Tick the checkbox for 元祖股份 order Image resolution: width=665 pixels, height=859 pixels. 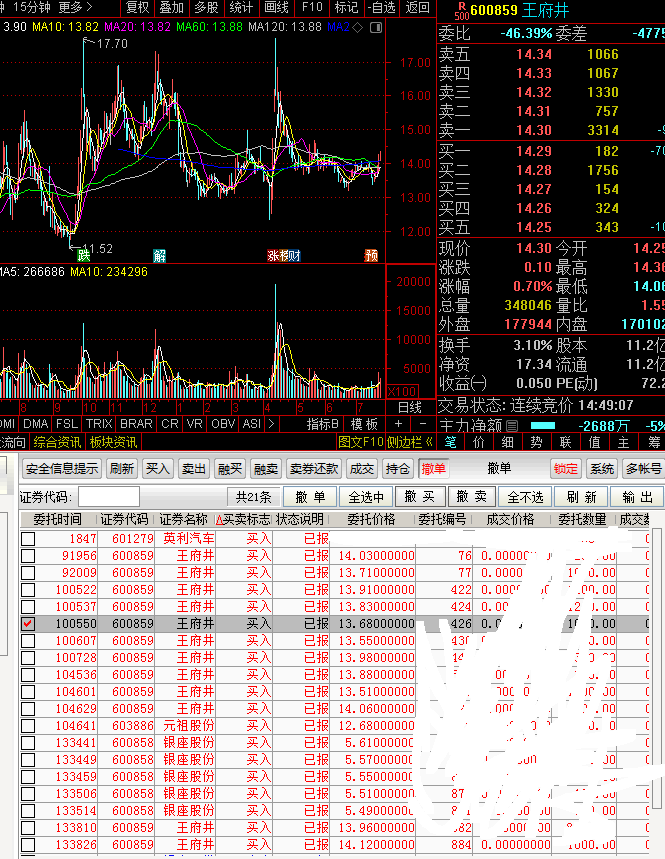(28, 725)
